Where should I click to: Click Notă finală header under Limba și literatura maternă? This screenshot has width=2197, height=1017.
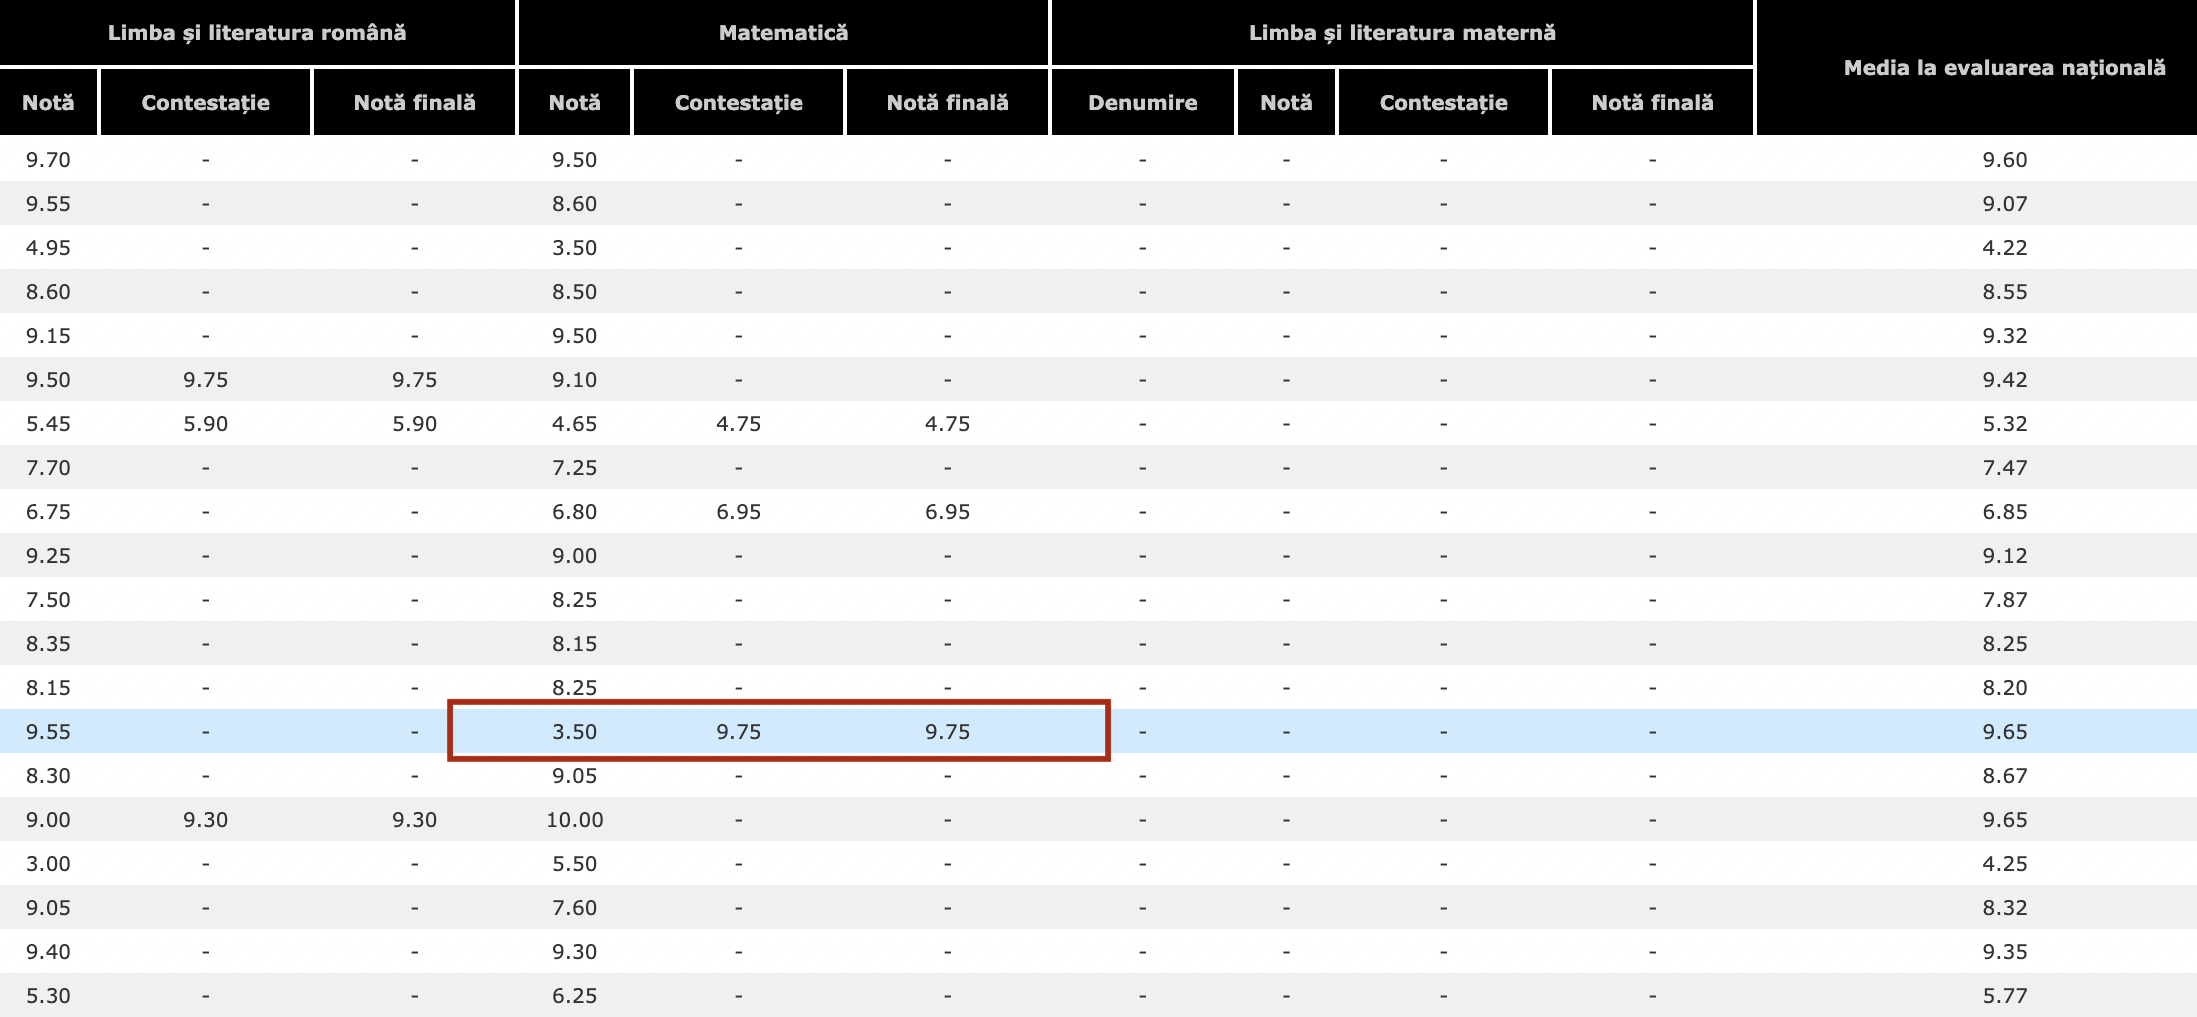tap(1652, 103)
